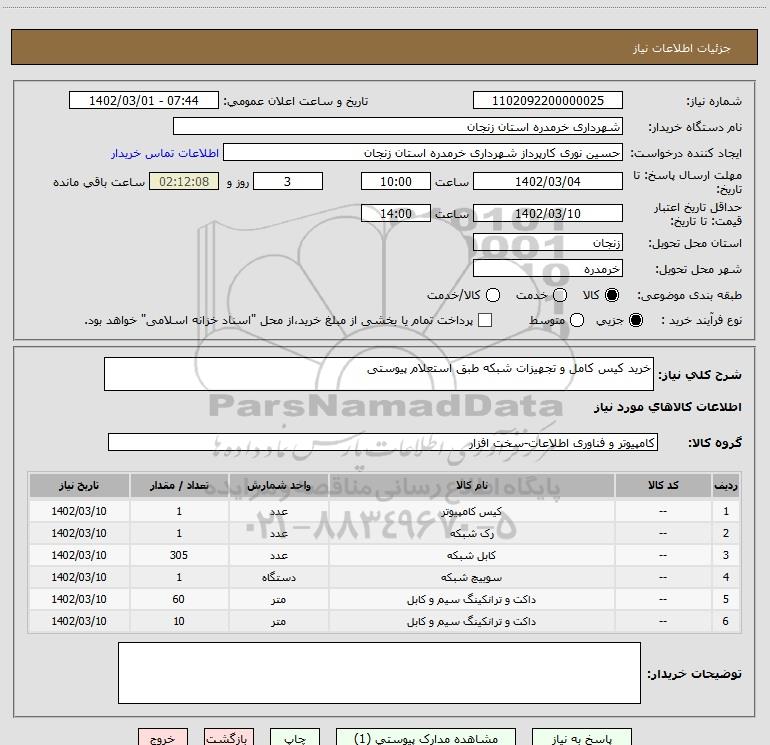Click the کد کالا column header
Image resolution: width=770 pixels, height=745 pixels.
coord(663,485)
